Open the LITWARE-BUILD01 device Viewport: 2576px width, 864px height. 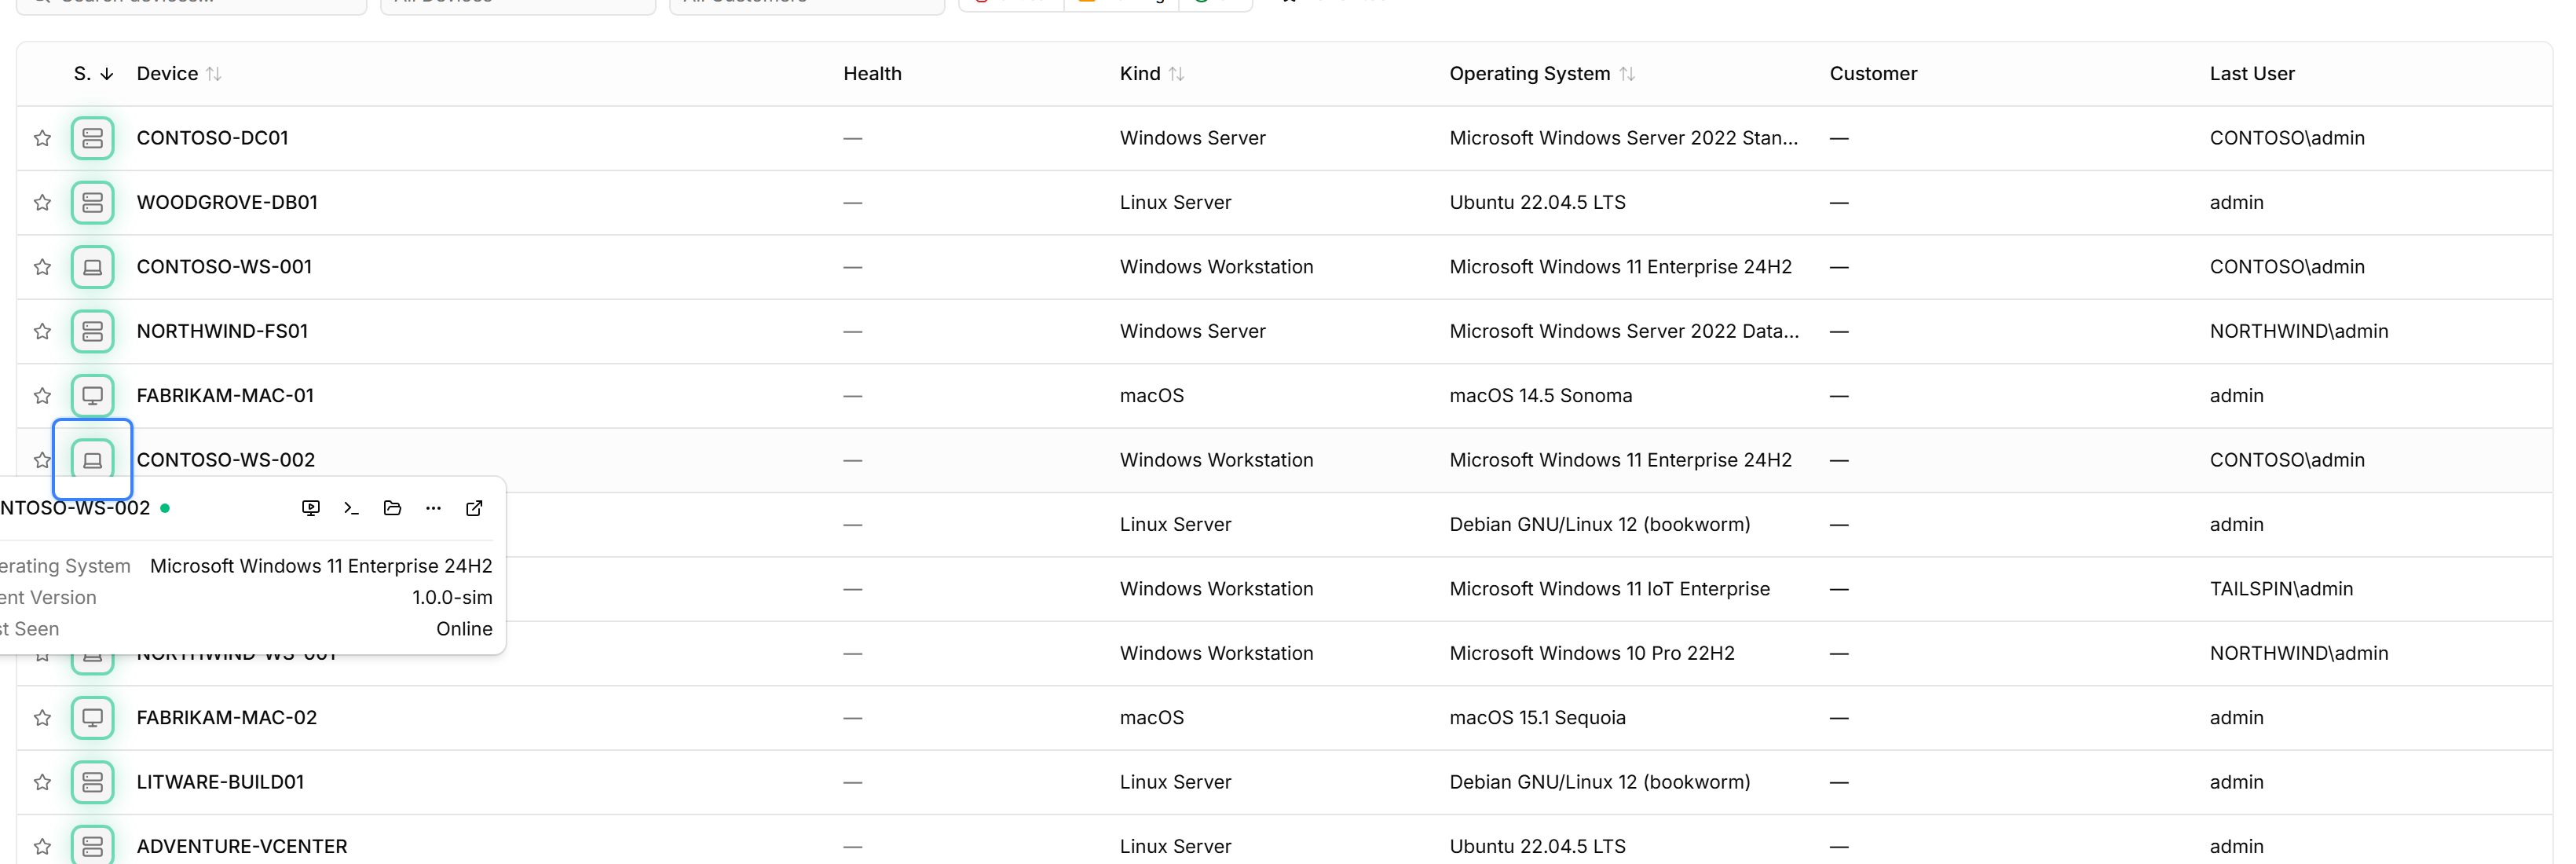pos(220,782)
